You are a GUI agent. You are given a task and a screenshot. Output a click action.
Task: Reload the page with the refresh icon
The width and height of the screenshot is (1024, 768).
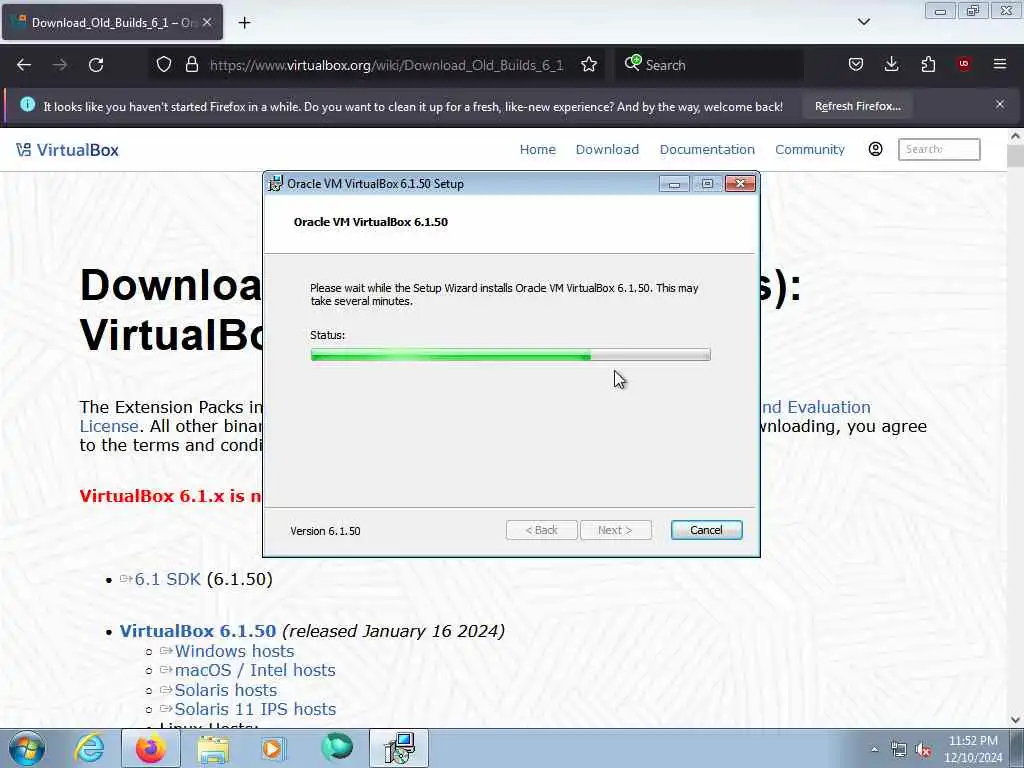pos(96,65)
